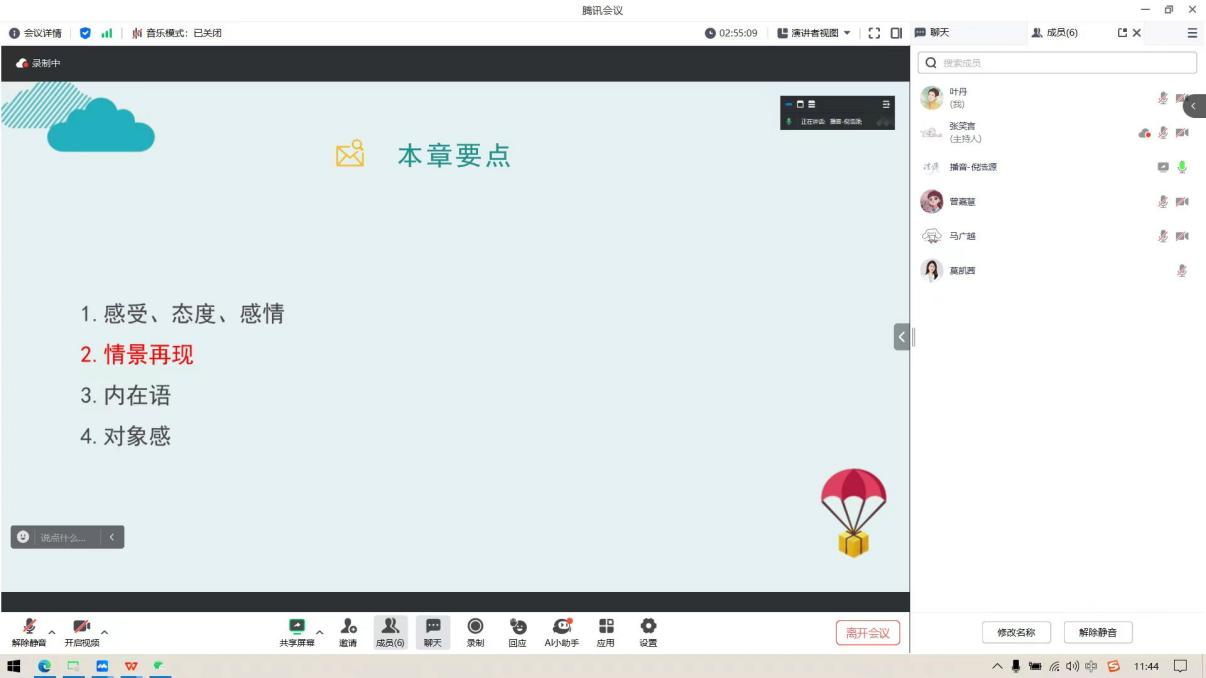Click the 共享屏幕 share screen icon
The image size is (1206, 678).
point(296,627)
